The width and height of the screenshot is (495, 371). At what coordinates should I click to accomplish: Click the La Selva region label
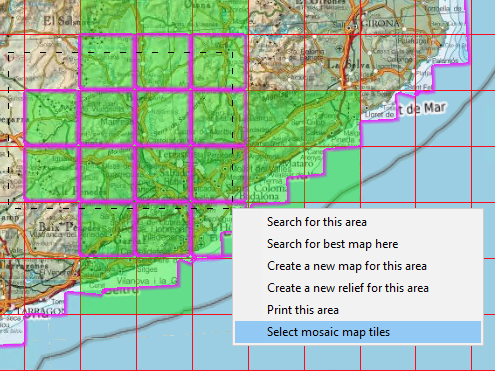point(348,64)
